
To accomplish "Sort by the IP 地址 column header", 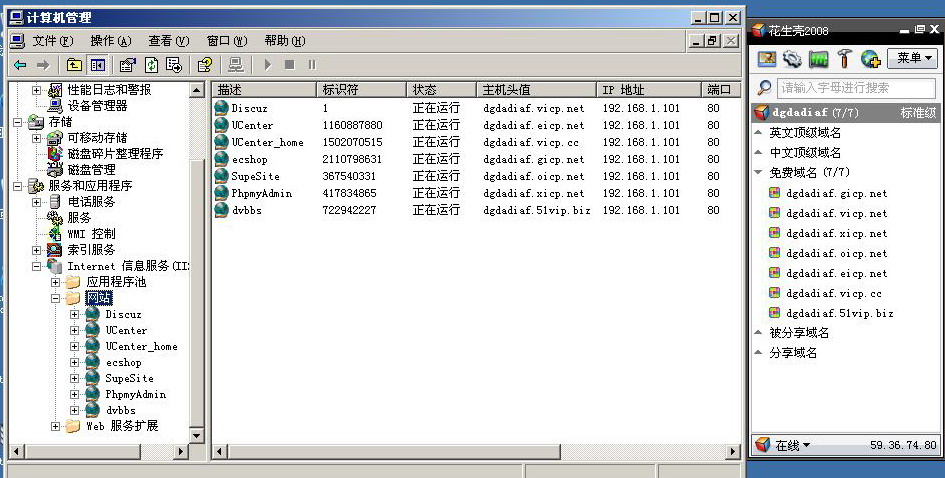I will click(x=649, y=90).
